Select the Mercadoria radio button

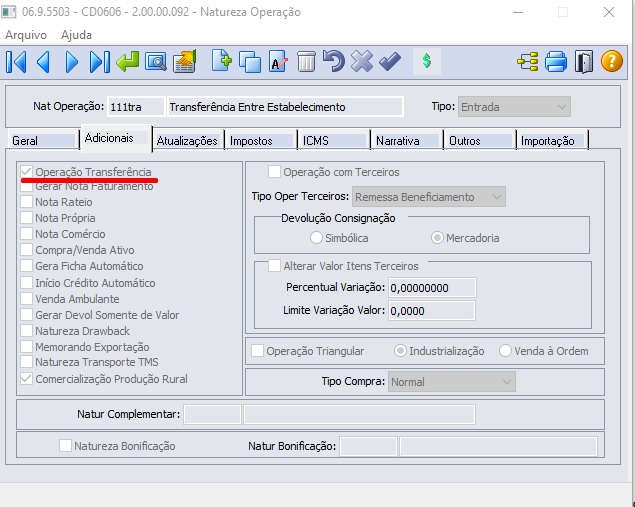pos(437,238)
